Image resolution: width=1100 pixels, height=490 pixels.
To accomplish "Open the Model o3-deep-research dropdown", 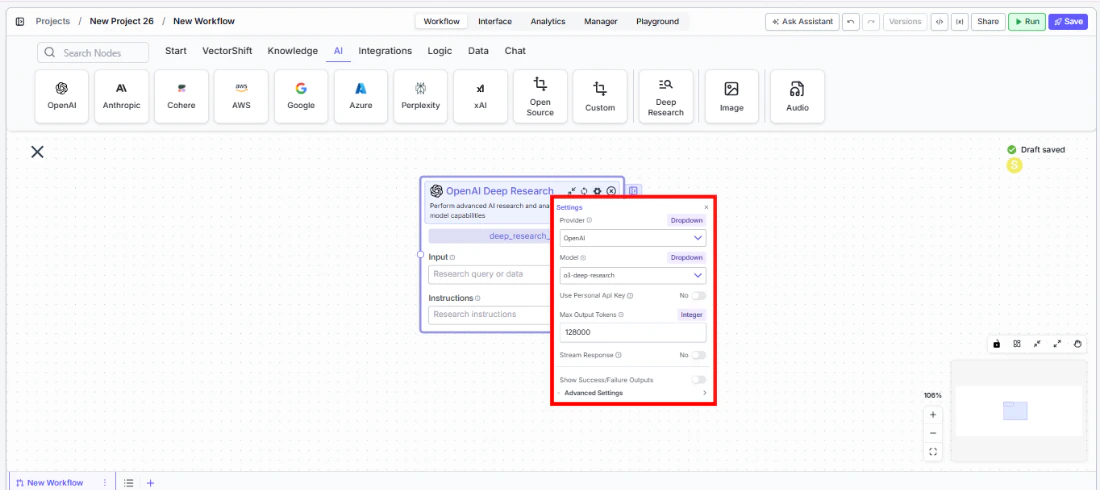I will 633,275.
